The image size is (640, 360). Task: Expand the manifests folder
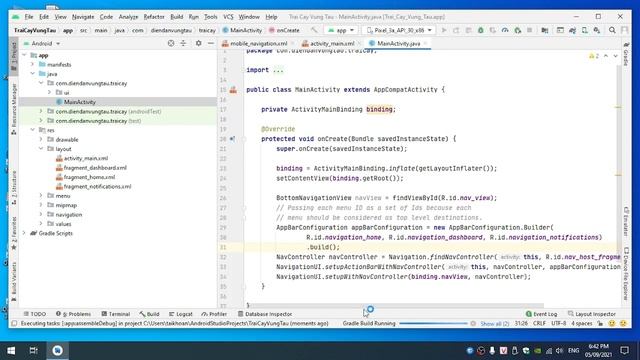coord(33,64)
